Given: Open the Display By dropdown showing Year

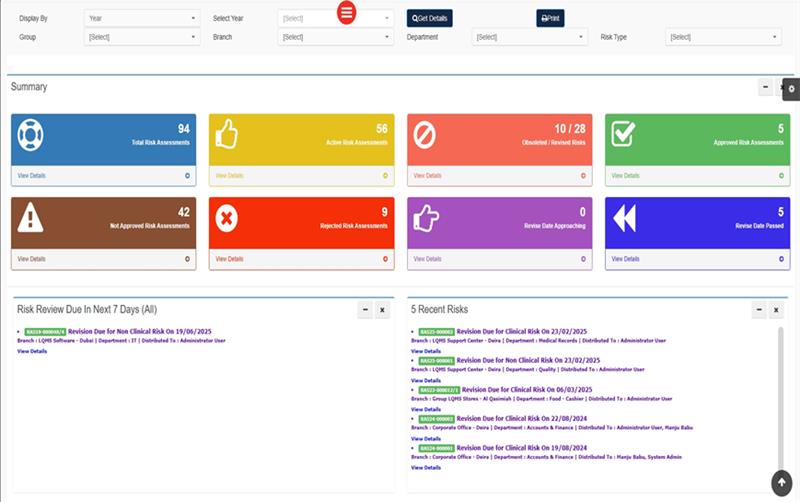Looking at the screenshot, I should coord(142,18).
